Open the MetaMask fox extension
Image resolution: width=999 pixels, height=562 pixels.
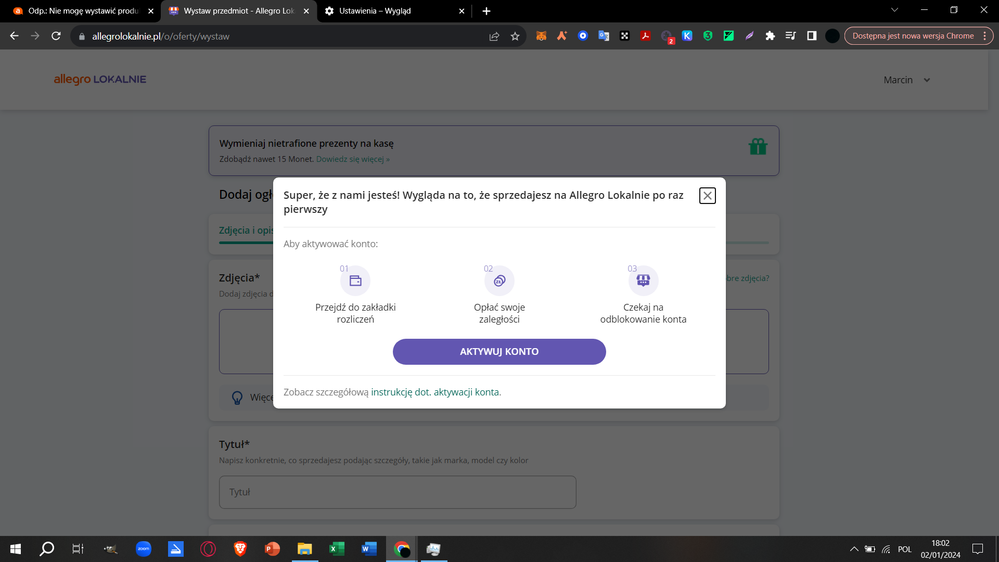541,36
